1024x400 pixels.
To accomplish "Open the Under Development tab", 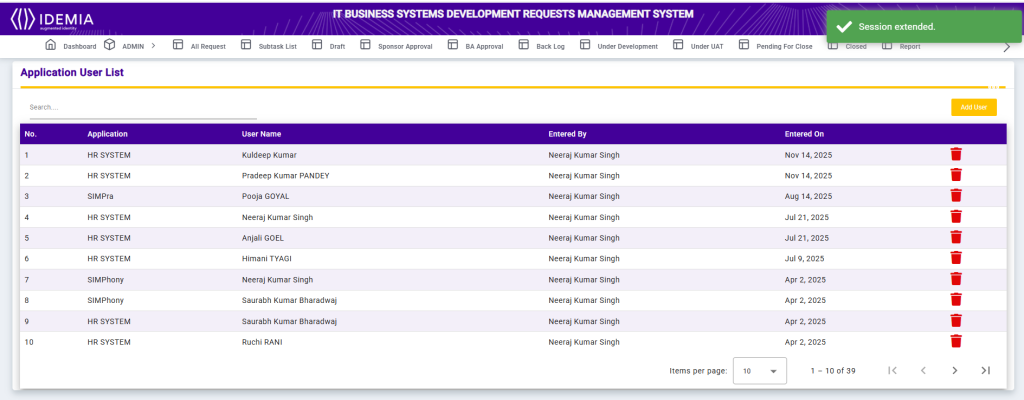I will point(626,46).
